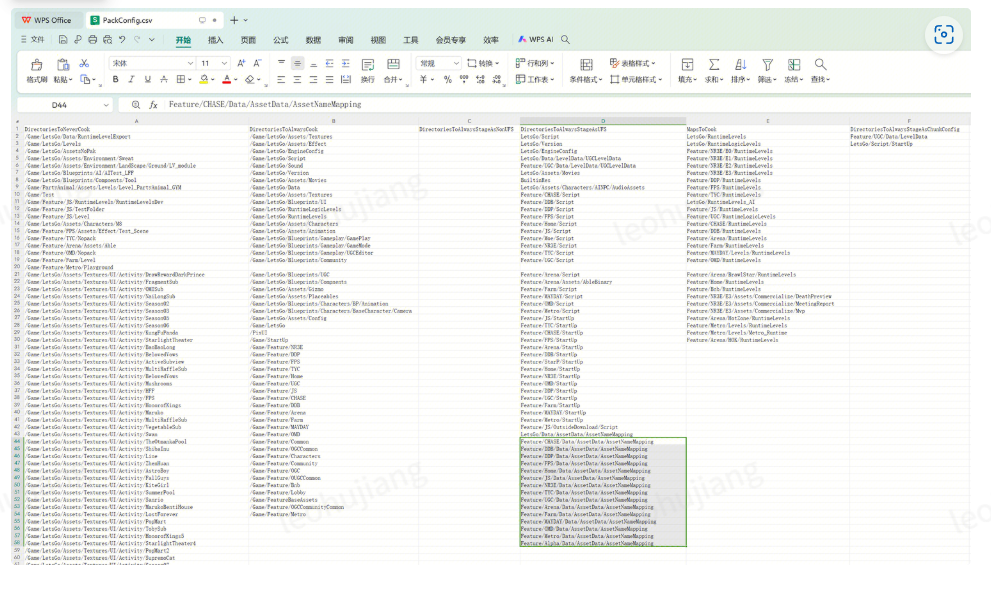Viewport: 991px width, 597px height.
Task: Click the Freeze Panes (冻结) icon
Action: coord(794,64)
